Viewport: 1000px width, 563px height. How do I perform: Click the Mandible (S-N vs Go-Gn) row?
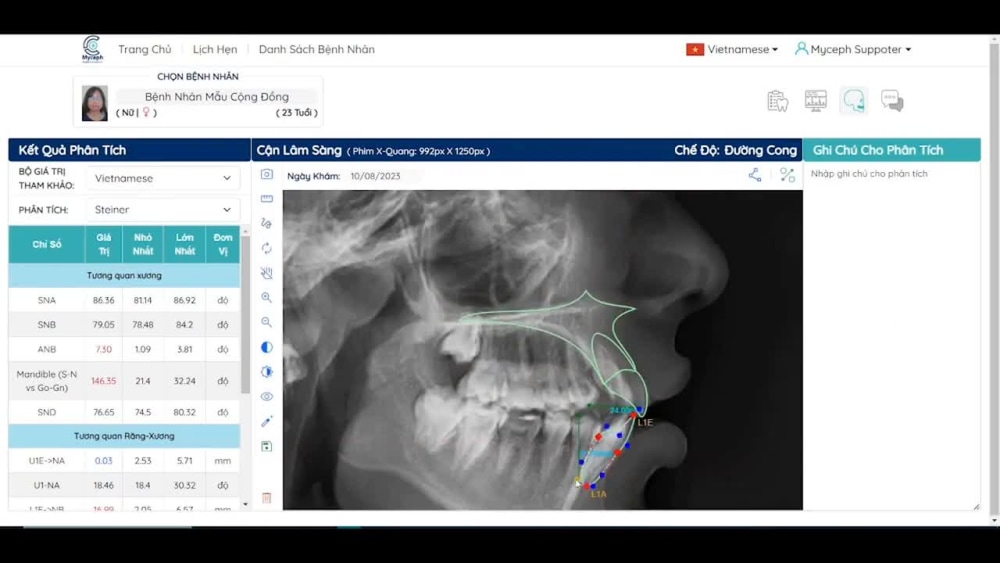click(x=124, y=381)
